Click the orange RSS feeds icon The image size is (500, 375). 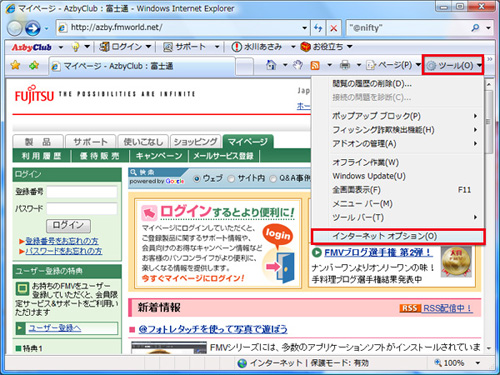coord(315,65)
